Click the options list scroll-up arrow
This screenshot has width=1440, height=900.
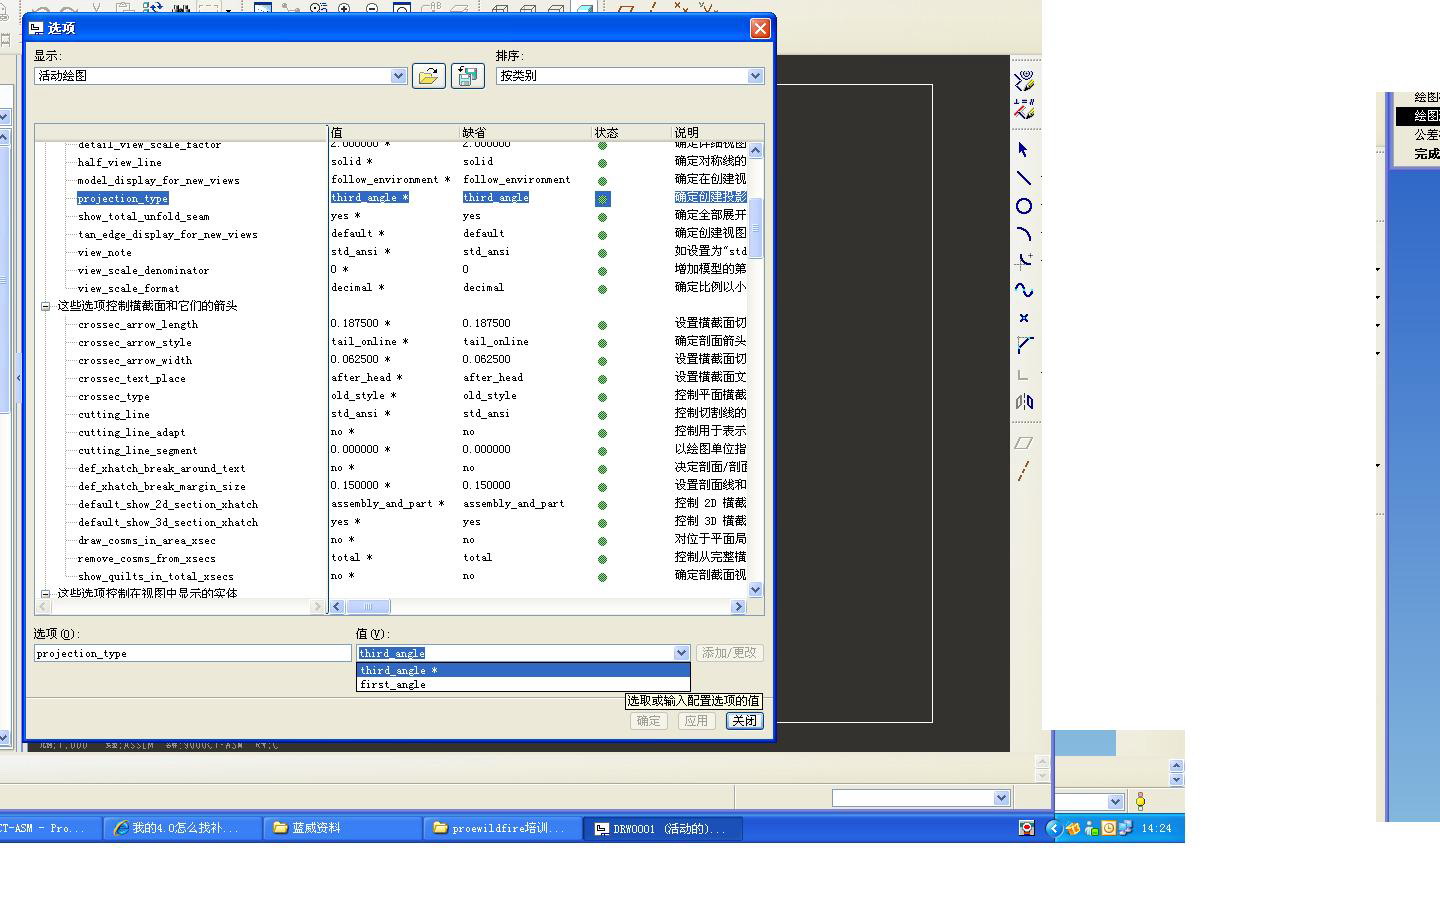click(756, 150)
